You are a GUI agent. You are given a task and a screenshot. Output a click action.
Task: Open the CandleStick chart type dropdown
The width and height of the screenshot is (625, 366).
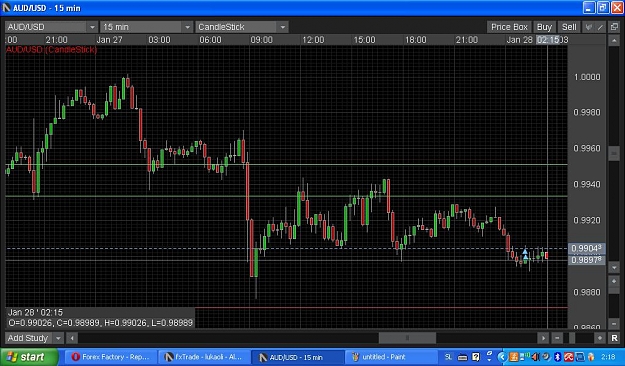tap(242, 27)
